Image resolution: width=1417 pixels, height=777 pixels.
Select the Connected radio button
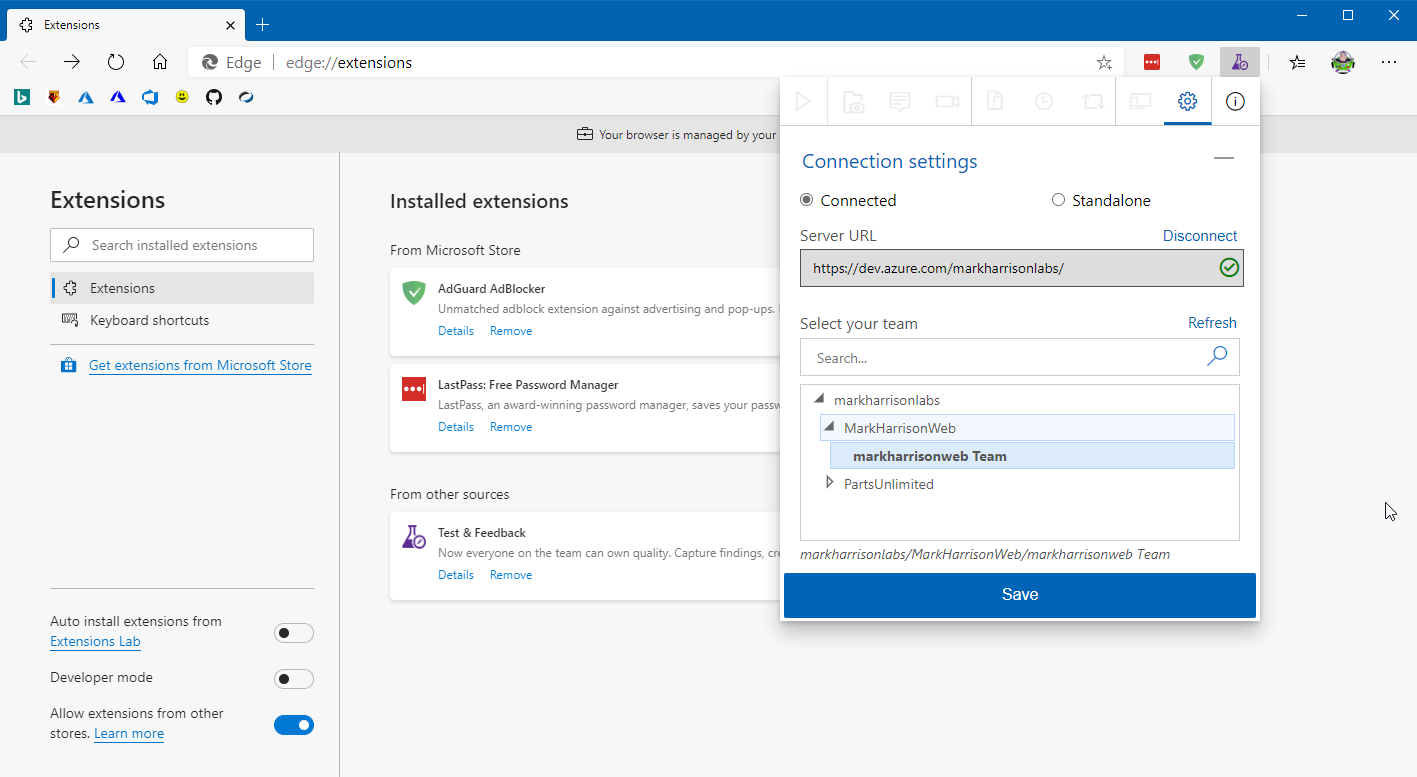click(x=807, y=200)
